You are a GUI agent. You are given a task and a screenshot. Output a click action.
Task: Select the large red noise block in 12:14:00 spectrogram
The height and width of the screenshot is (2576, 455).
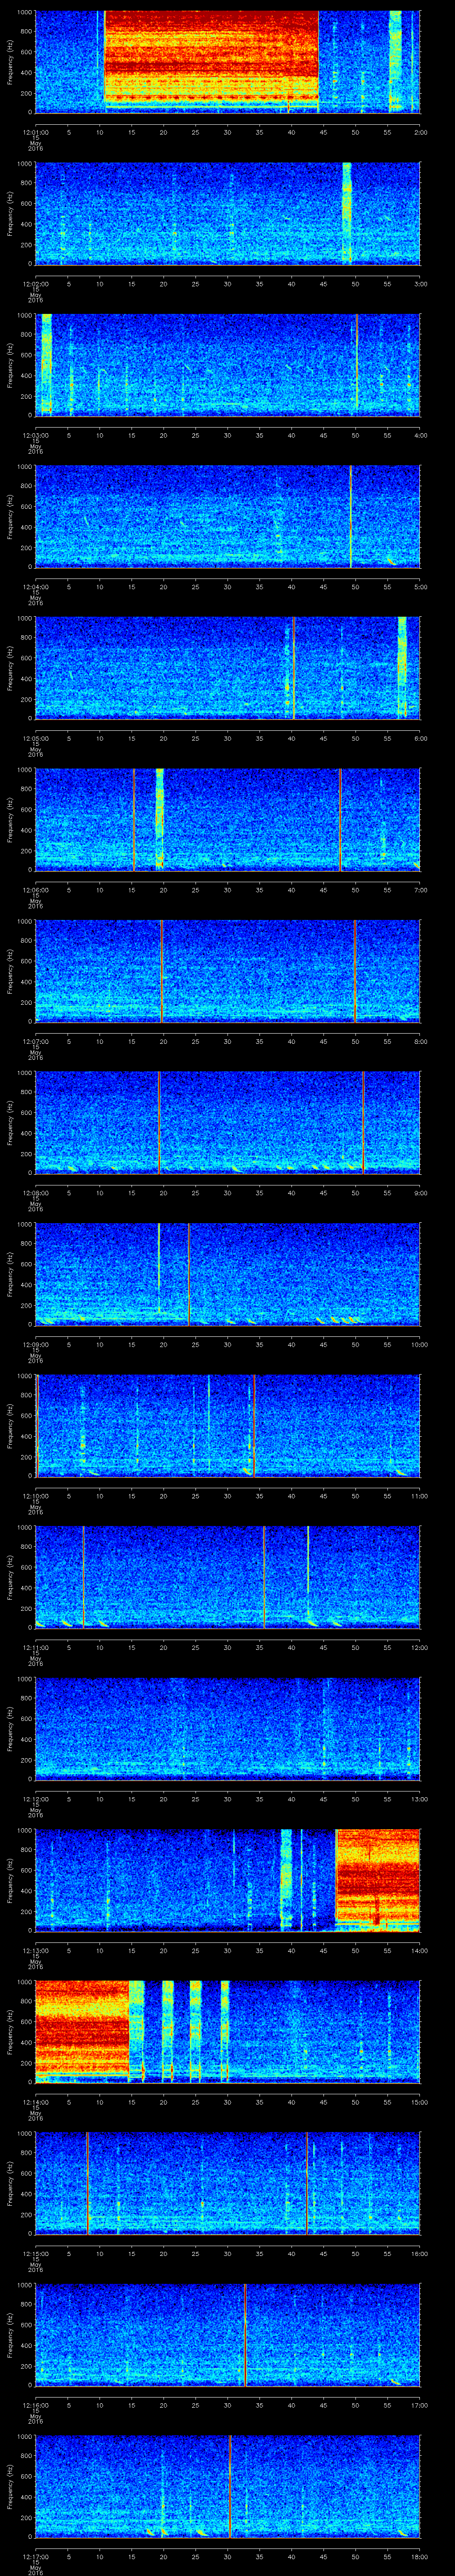pyautogui.click(x=83, y=2027)
